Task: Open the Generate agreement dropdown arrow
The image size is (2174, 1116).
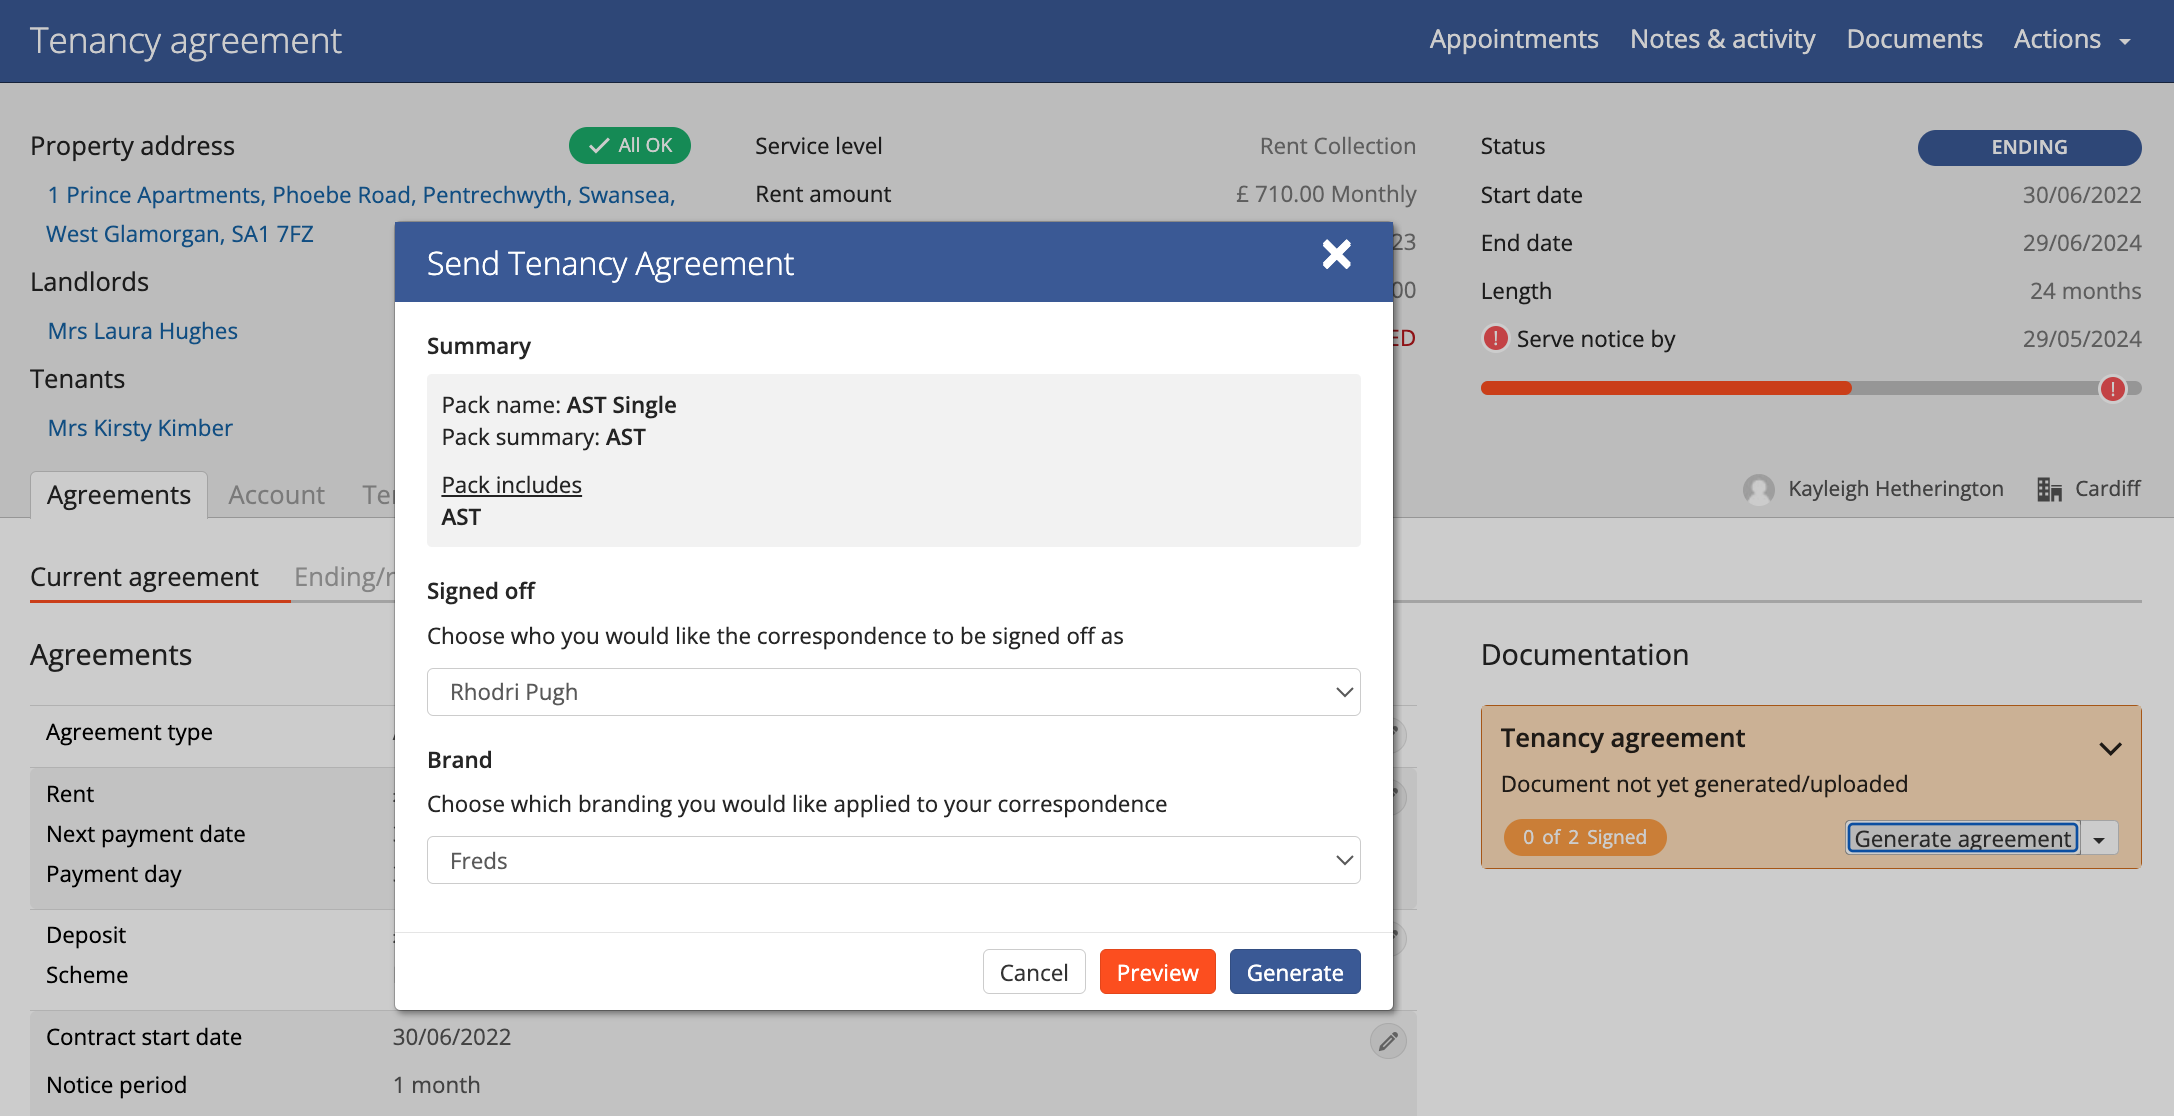Action: click(2099, 838)
